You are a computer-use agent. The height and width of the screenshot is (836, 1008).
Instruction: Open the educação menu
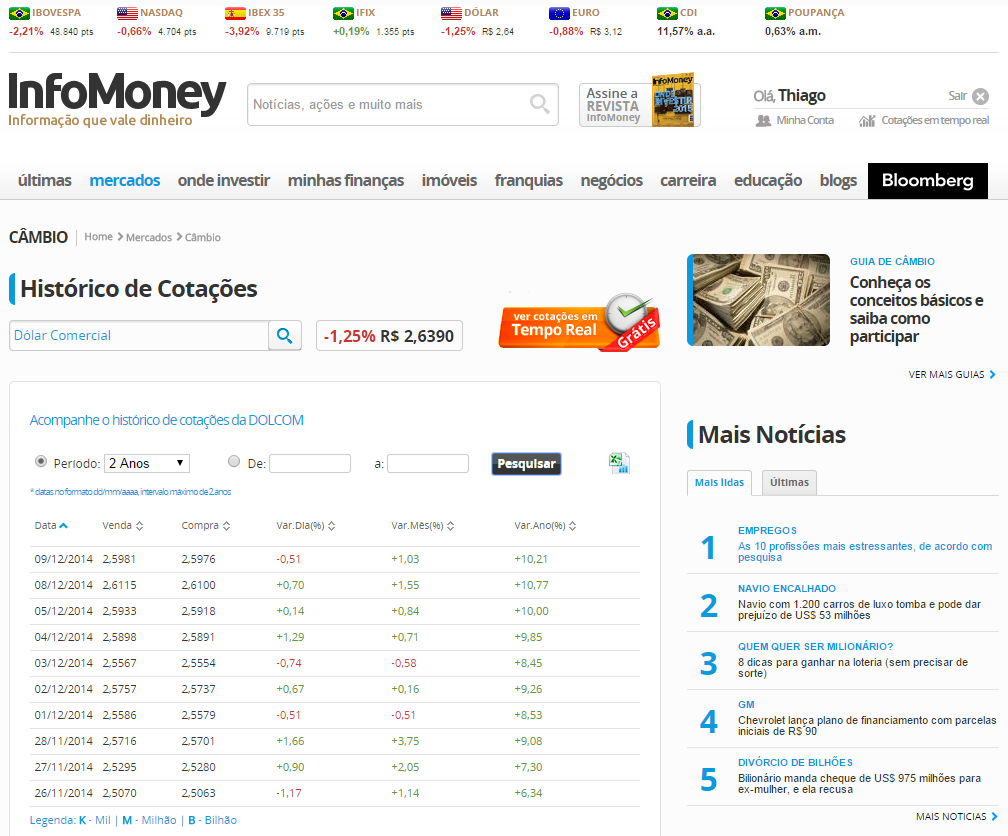point(768,181)
